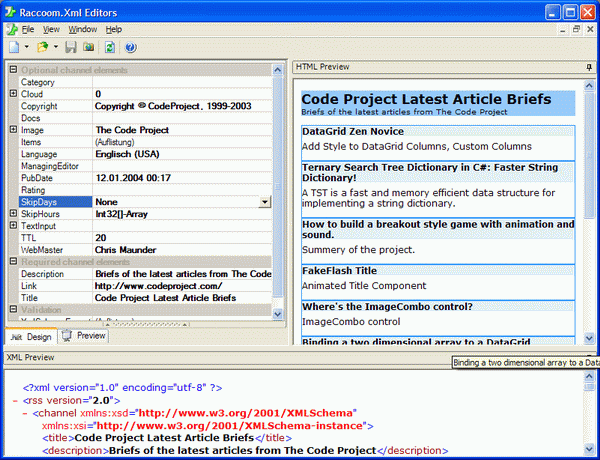Select the Copyright property row
This screenshot has width=600, height=460.
(x=145, y=106)
